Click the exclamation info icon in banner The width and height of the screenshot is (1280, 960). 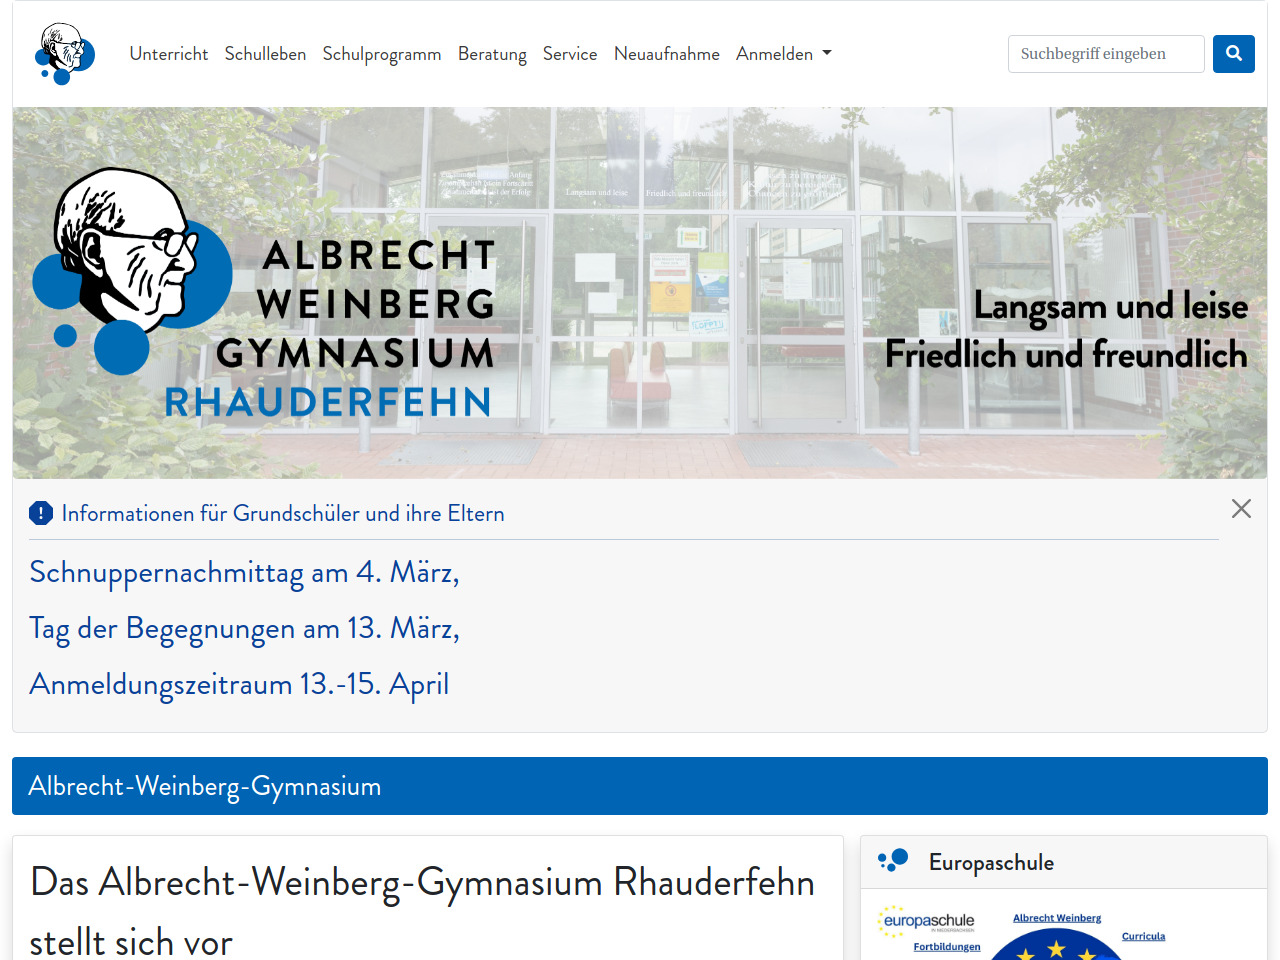pos(41,514)
